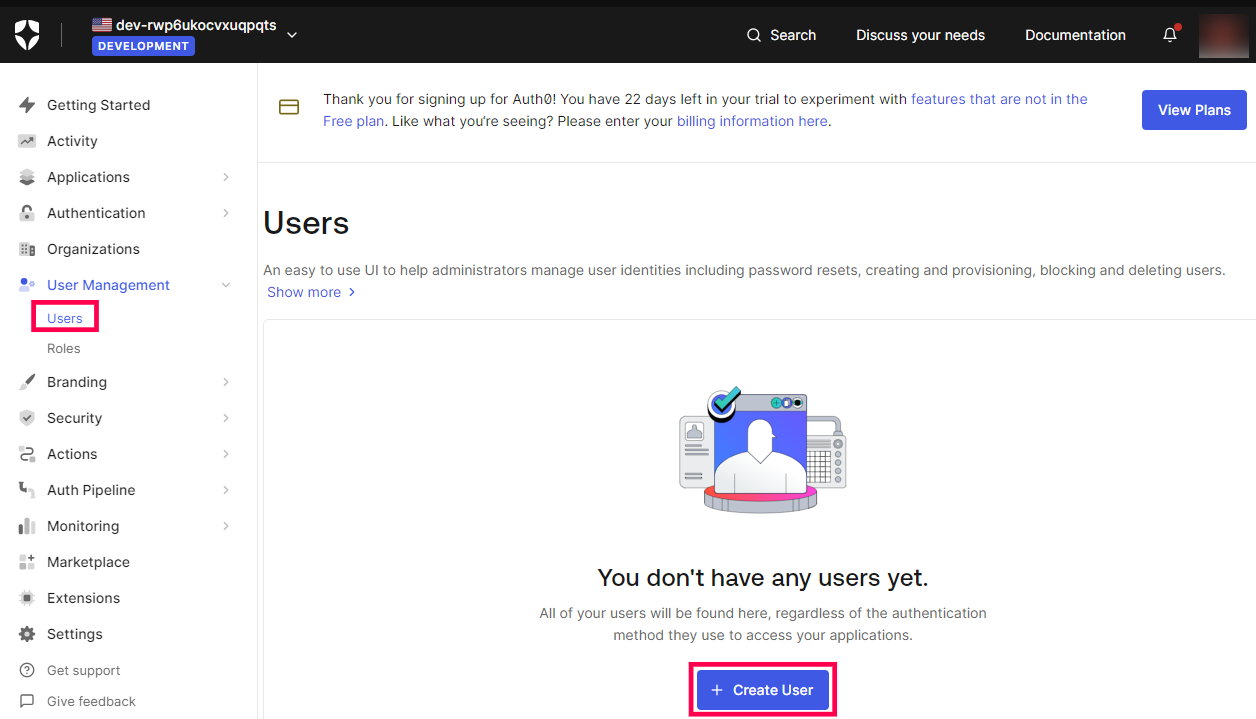This screenshot has width=1256, height=719.
Task: Follow the billing information here link
Action: [752, 121]
